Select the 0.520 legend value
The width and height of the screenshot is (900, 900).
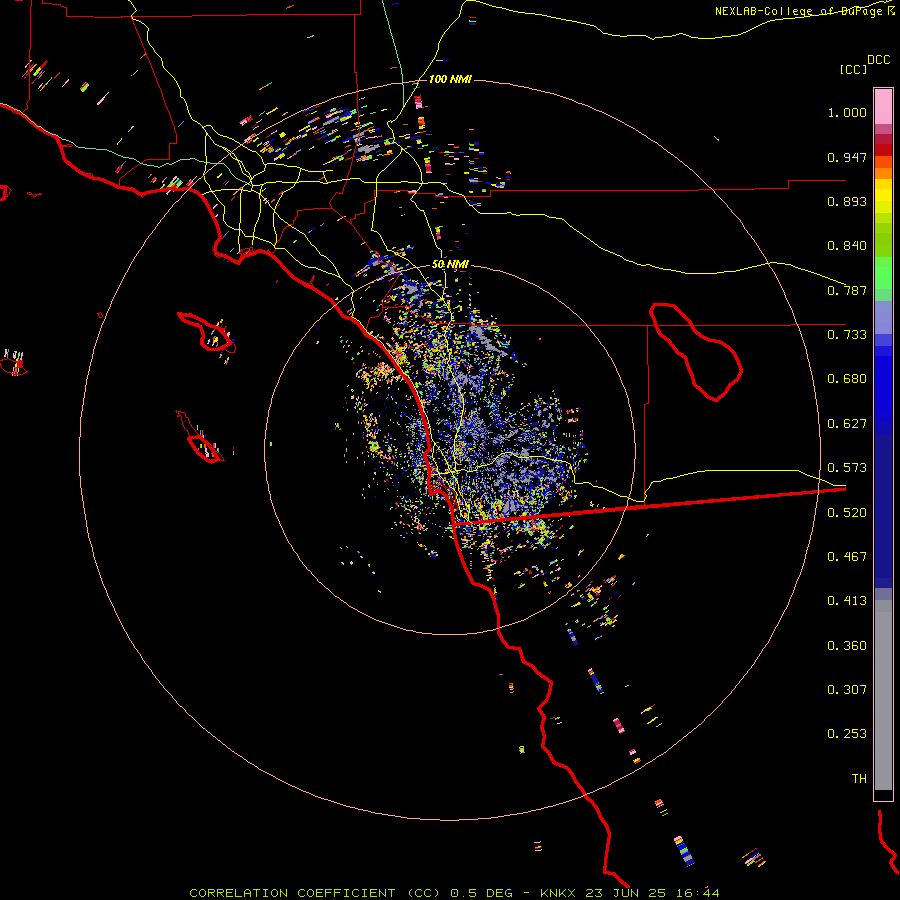click(847, 513)
